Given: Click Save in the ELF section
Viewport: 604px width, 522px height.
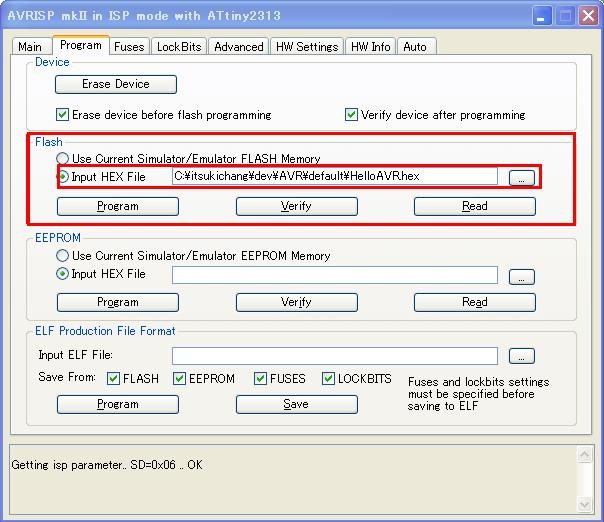Looking at the screenshot, I should coord(297,404).
